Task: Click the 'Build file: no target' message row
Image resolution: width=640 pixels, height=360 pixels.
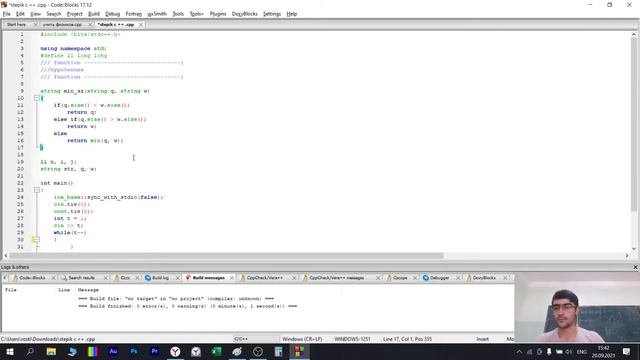Action: (x=176, y=299)
